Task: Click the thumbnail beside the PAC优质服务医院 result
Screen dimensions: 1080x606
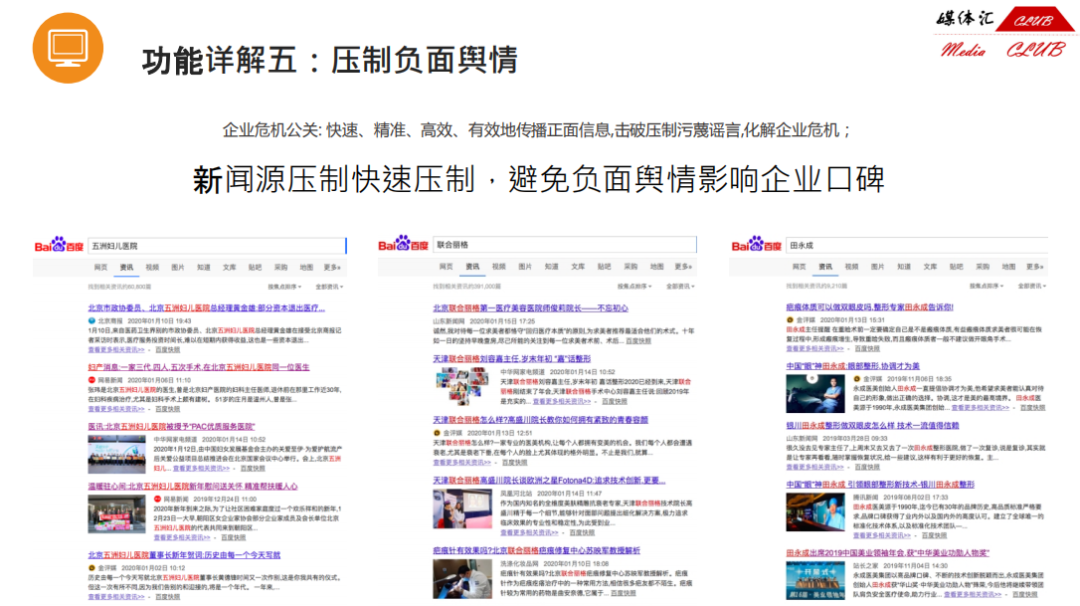Action: click(117, 452)
